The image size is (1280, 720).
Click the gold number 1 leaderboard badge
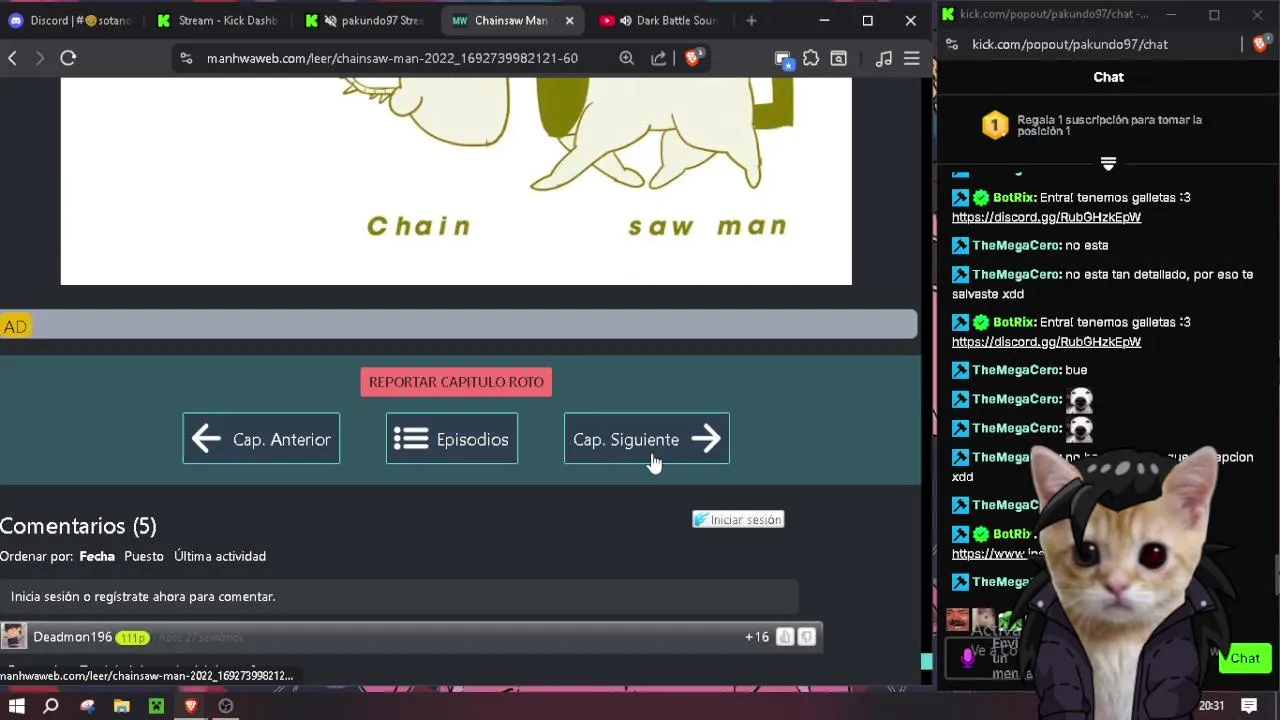995,125
